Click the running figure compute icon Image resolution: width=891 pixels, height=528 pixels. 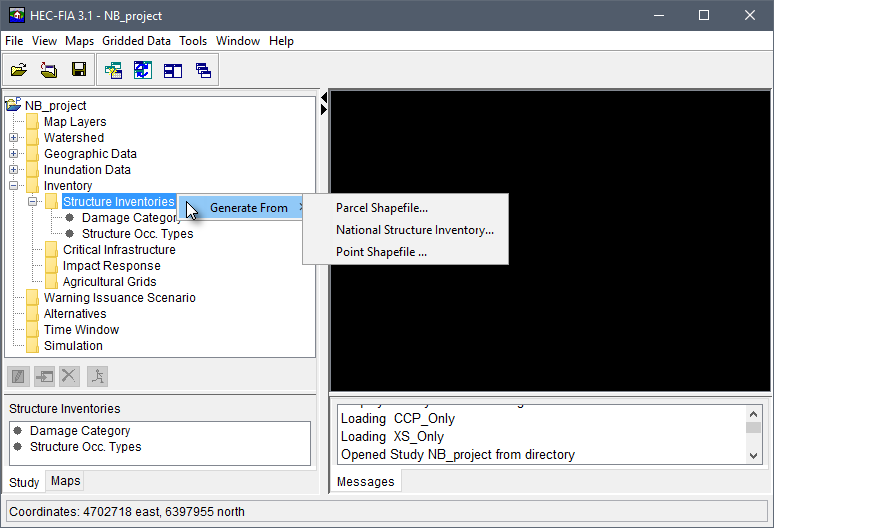click(x=97, y=376)
